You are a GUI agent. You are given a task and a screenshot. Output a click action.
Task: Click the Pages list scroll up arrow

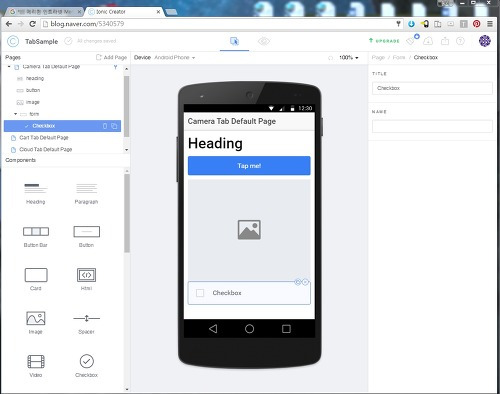(x=126, y=69)
